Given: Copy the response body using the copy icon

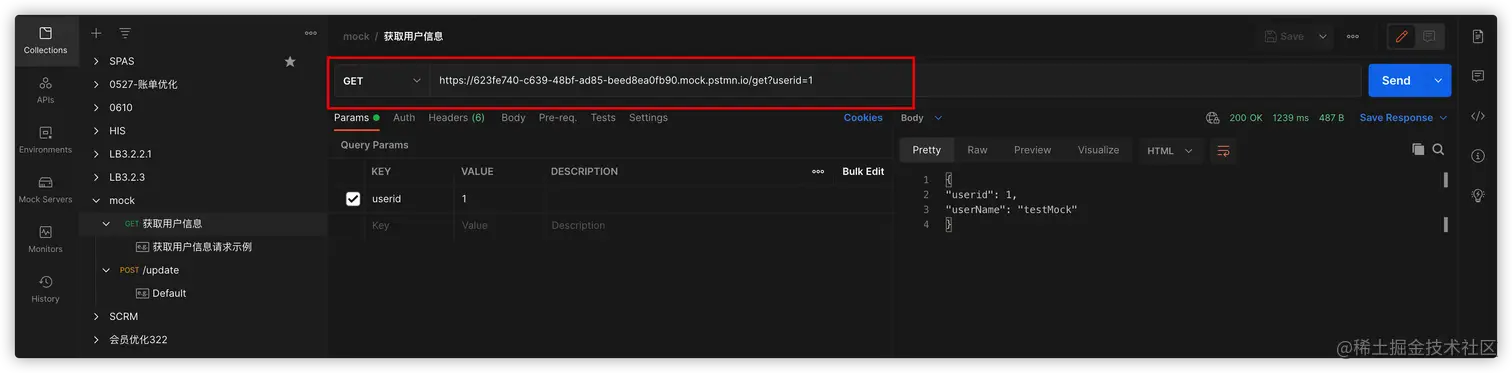Looking at the screenshot, I should coord(1418,149).
